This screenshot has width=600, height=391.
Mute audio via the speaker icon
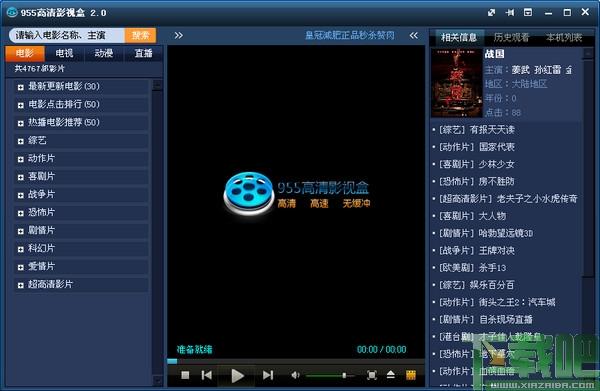click(295, 375)
